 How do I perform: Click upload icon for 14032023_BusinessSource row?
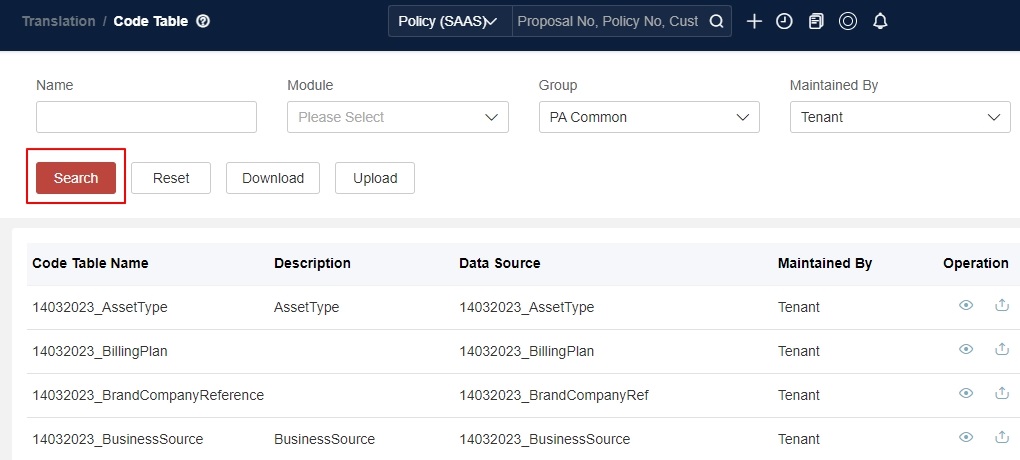[1001, 438]
